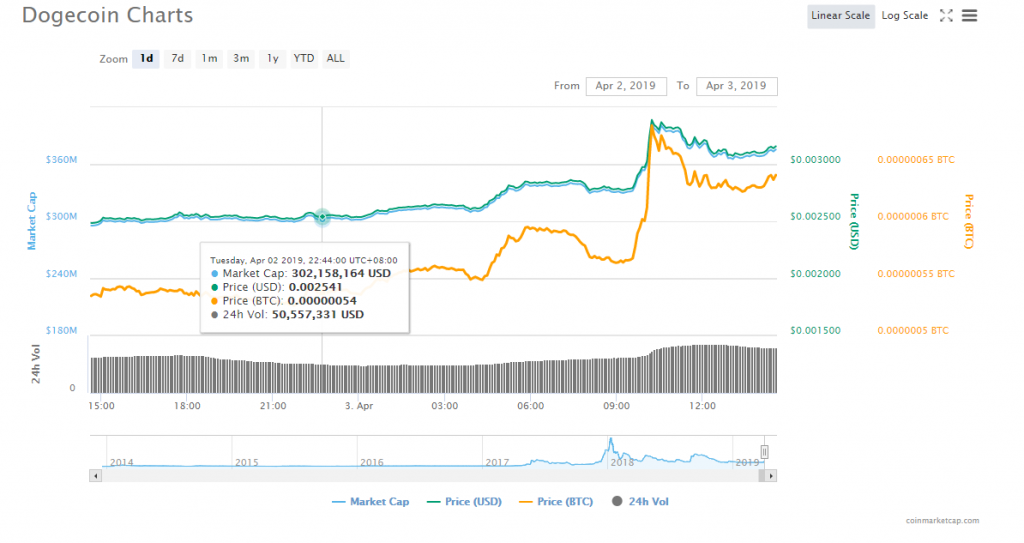This screenshot has width=1024, height=543.
Task: Click the navigator left scroll arrow
Action: tap(95, 476)
